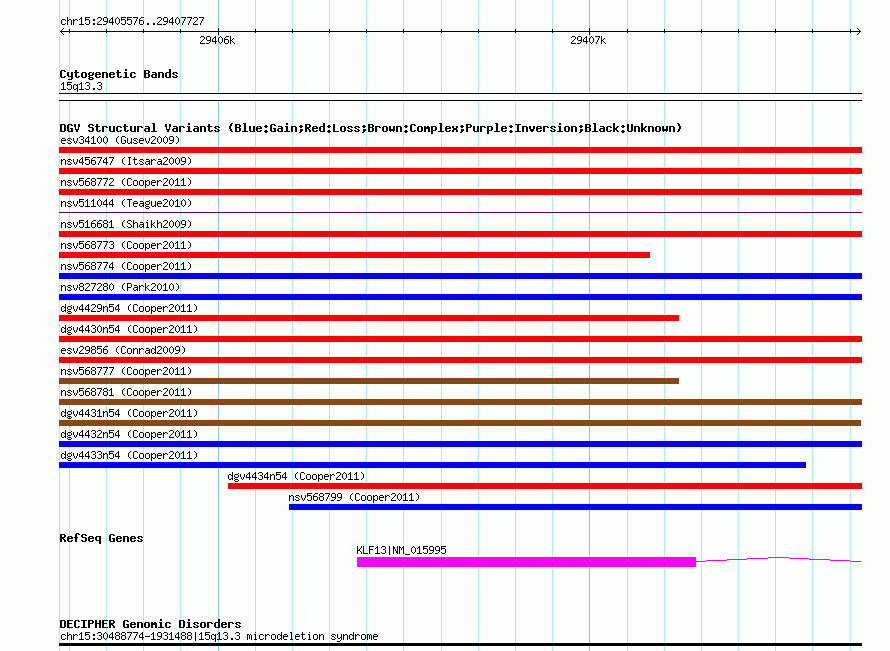Select the magenta KLF13 exon block
The height and width of the screenshot is (651, 890).
tap(526, 562)
